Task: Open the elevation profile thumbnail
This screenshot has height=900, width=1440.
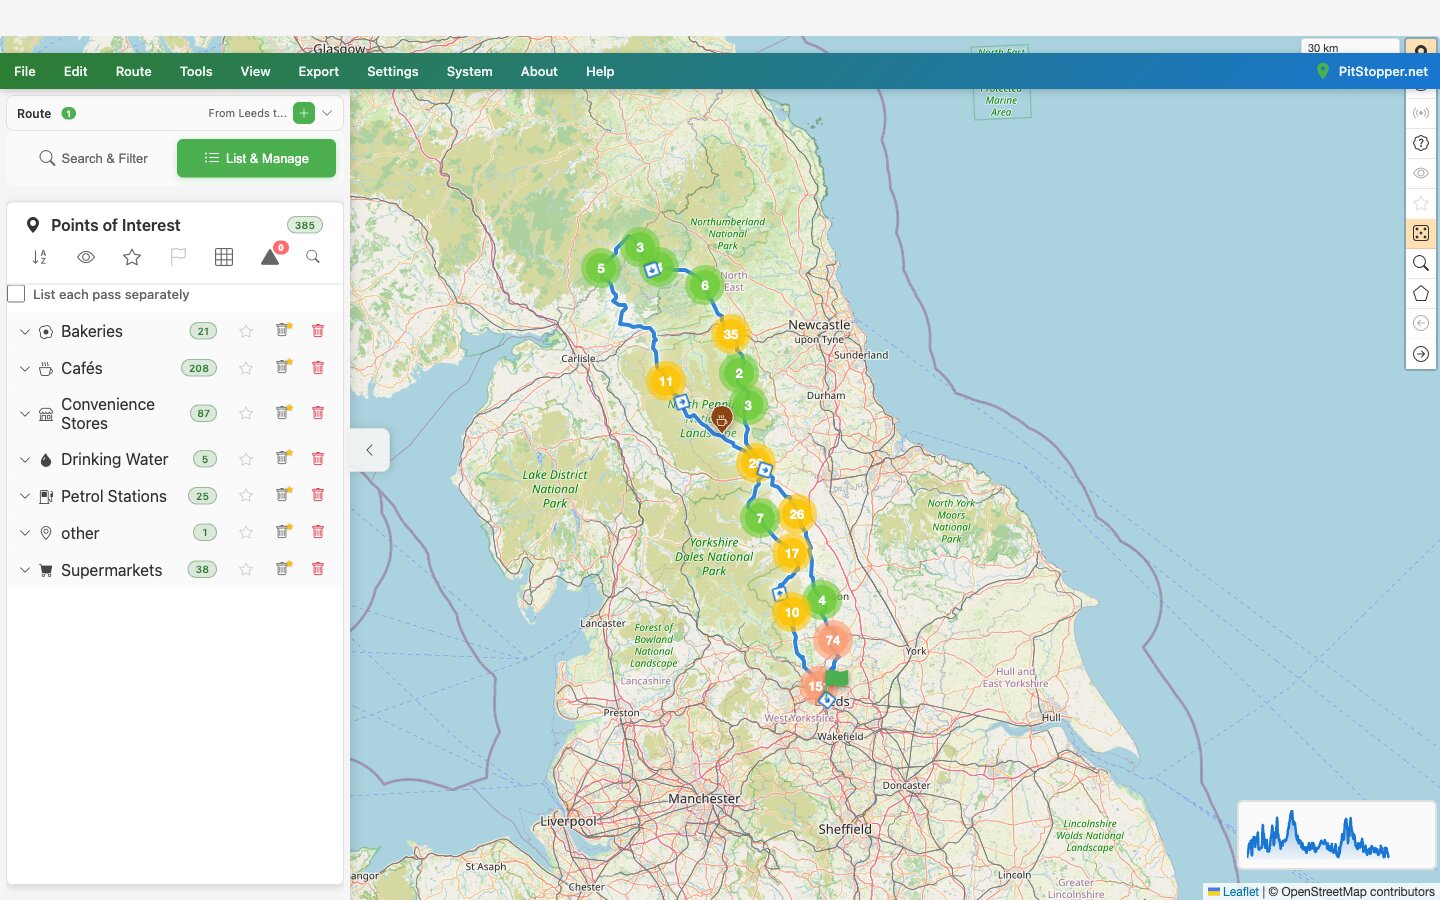Action: tap(1336, 835)
